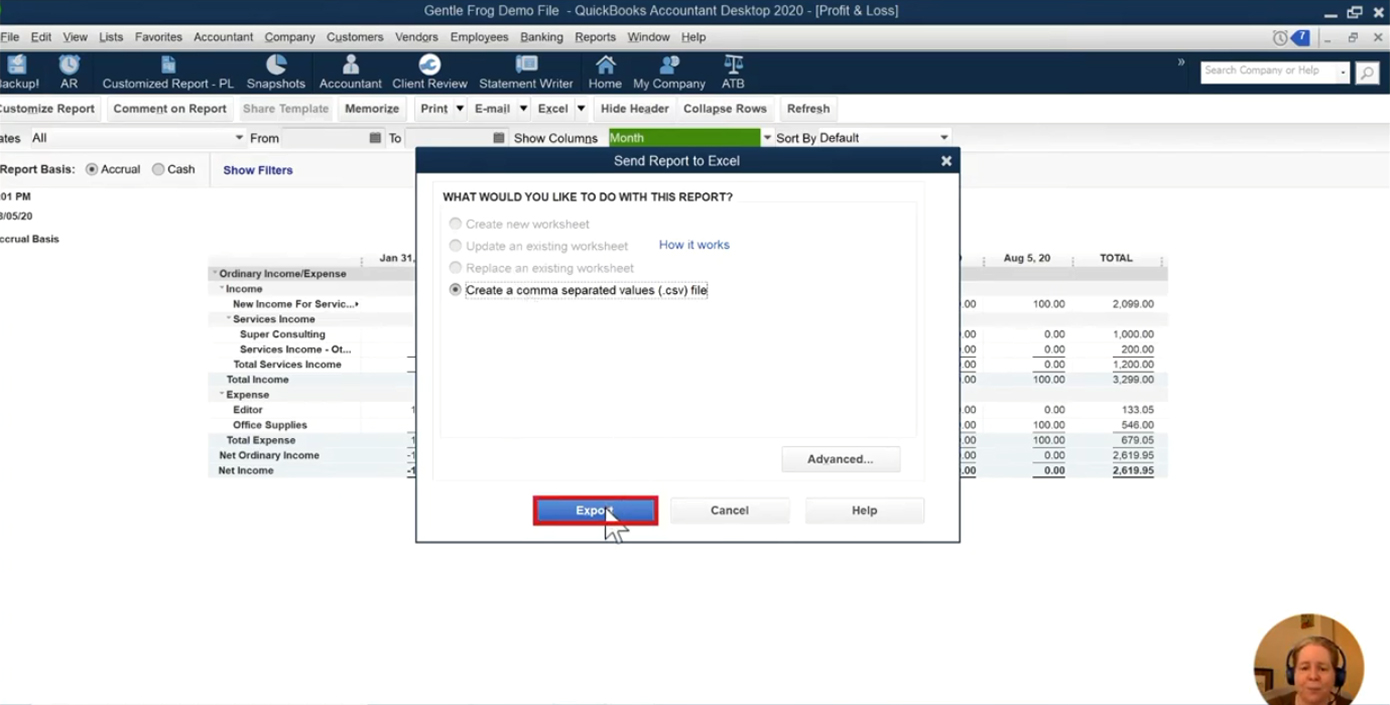Collapse the Ordinary Income/Expense section
The height and width of the screenshot is (705, 1390).
(214, 274)
